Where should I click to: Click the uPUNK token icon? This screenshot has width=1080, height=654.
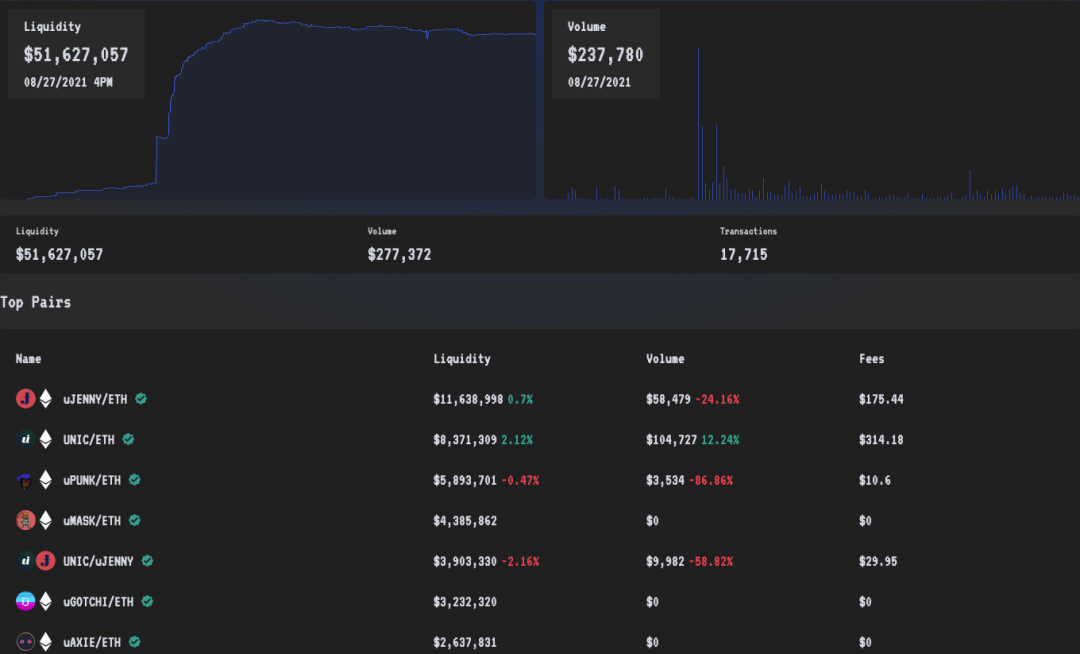25,480
